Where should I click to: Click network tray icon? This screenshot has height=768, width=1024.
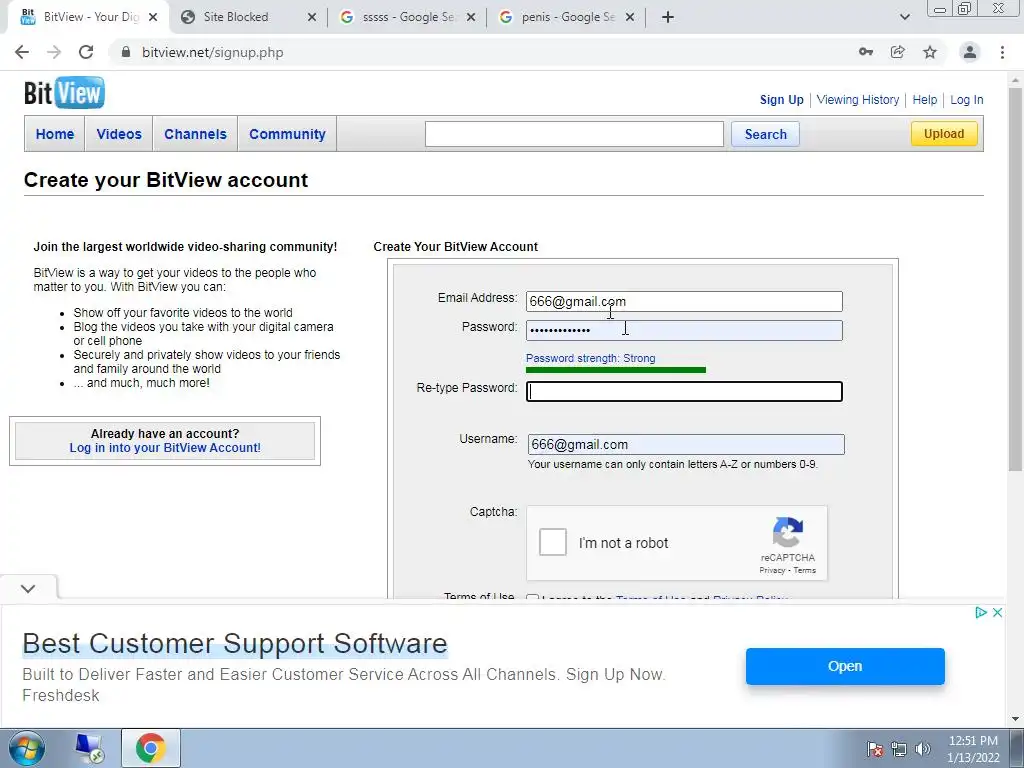(899, 749)
